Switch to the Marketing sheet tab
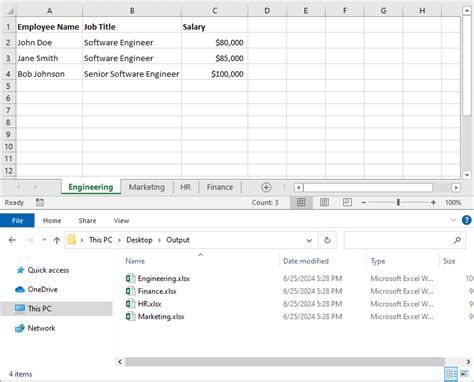The height and width of the screenshot is (382, 474). 147,187
